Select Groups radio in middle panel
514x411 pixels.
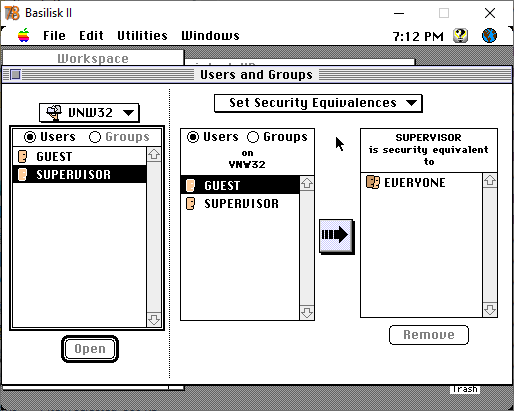pos(277,137)
